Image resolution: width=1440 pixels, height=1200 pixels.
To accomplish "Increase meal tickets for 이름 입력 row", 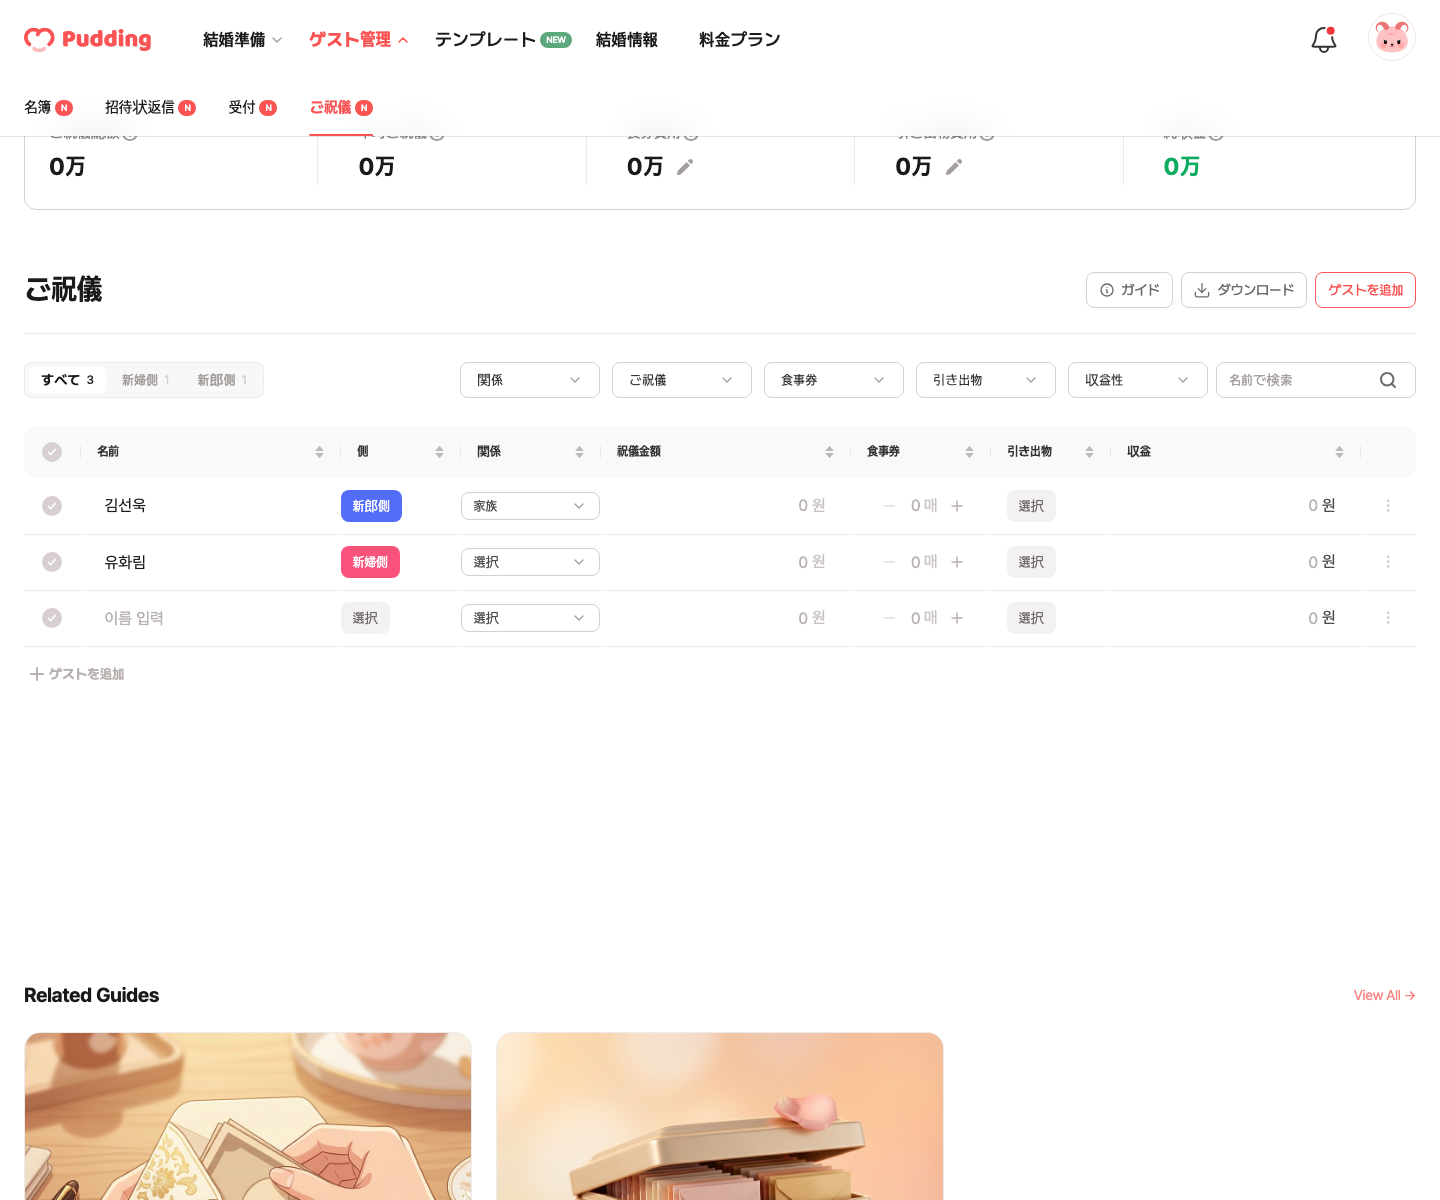I will click(957, 618).
